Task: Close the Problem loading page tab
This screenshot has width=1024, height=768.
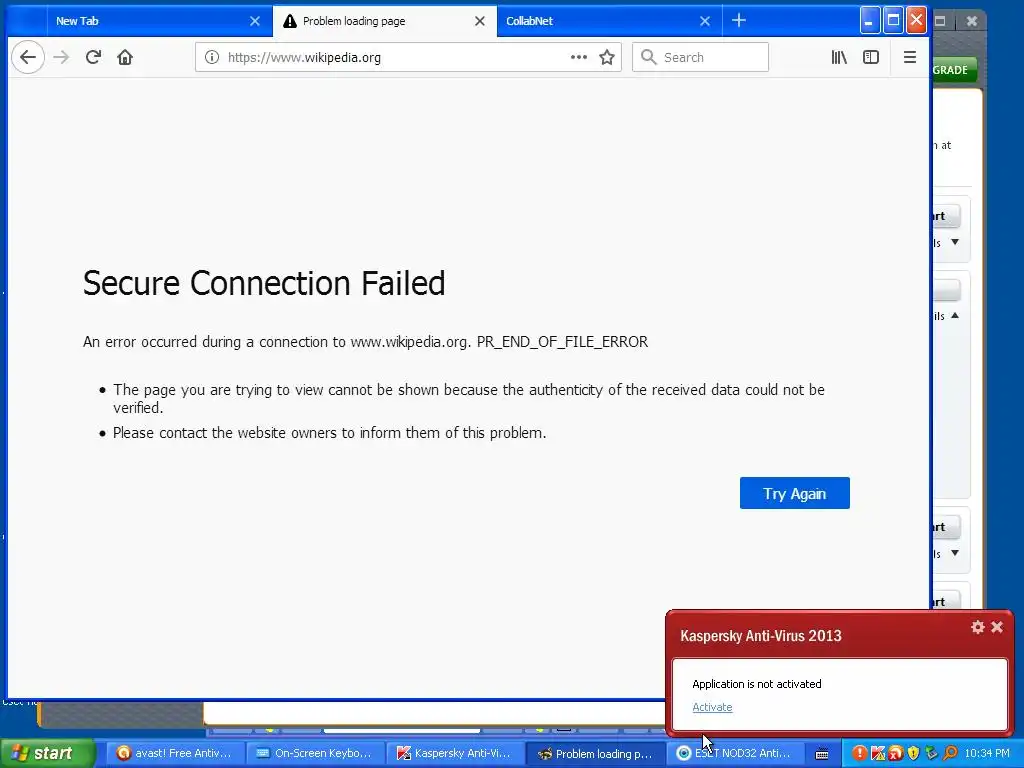Action: click(479, 21)
